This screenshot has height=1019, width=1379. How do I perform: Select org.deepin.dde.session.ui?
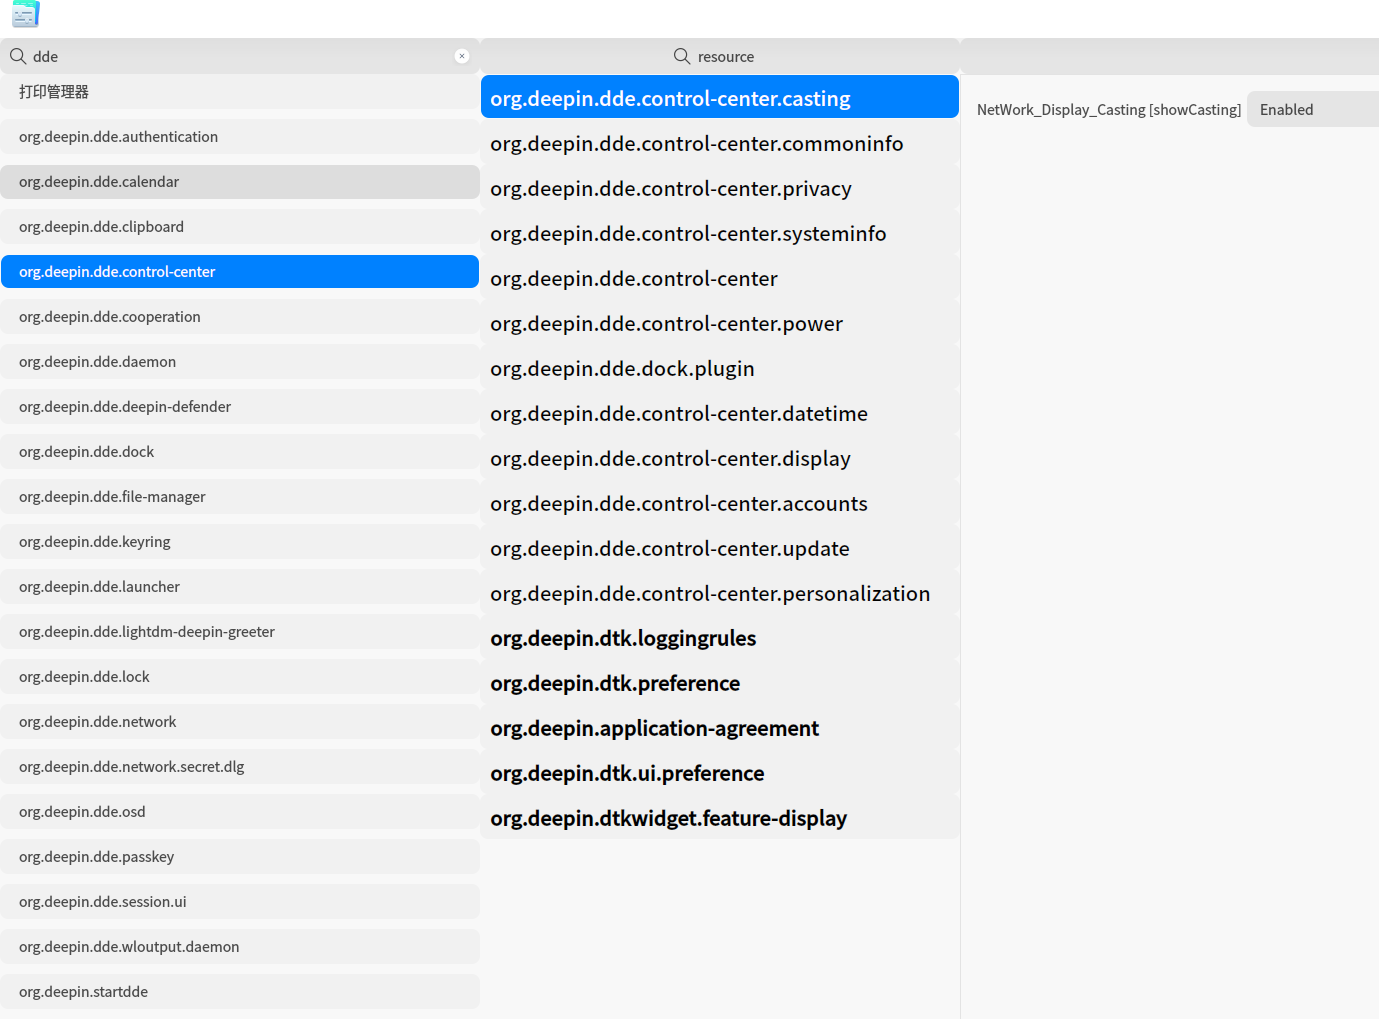[240, 902]
